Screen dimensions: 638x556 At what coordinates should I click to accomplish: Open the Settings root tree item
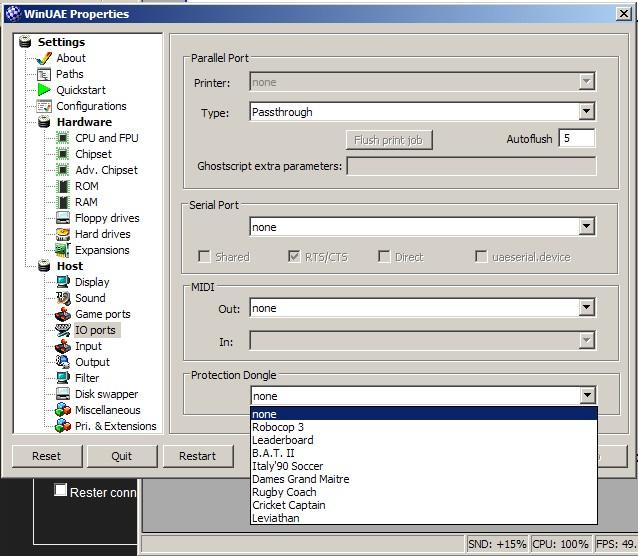tap(61, 42)
